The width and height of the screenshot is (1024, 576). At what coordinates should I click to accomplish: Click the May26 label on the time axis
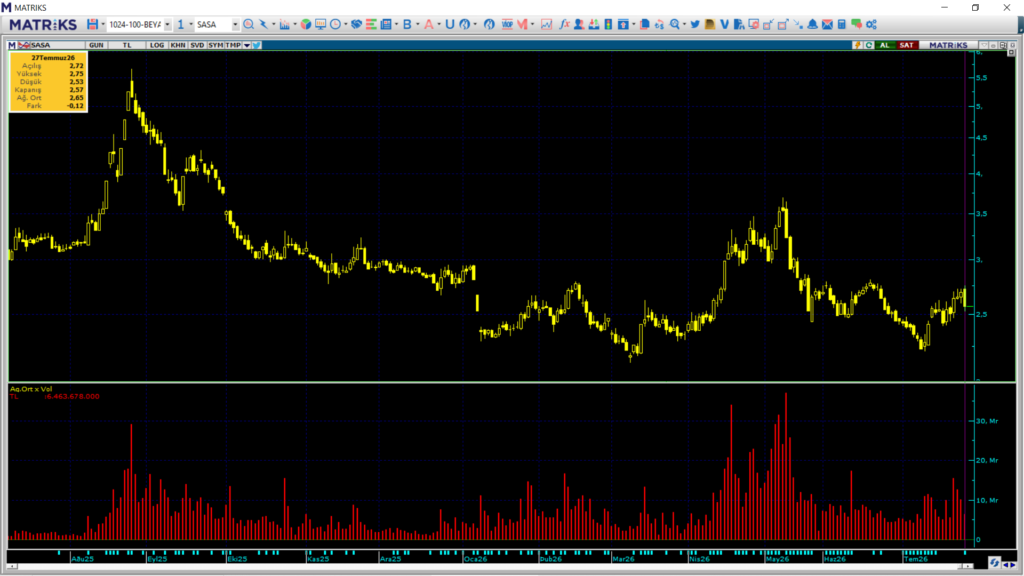tap(777, 559)
